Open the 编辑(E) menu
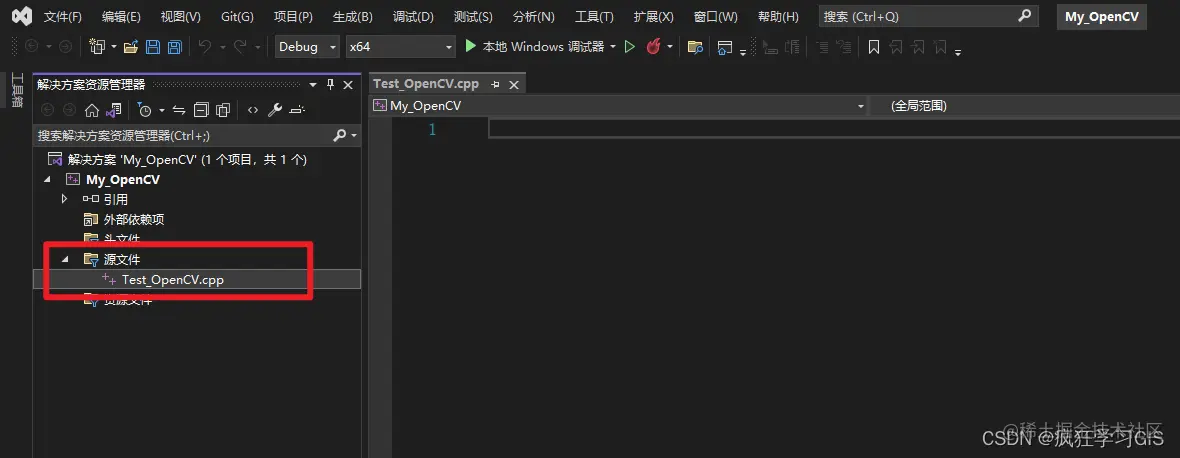The height and width of the screenshot is (458, 1180). pos(121,17)
